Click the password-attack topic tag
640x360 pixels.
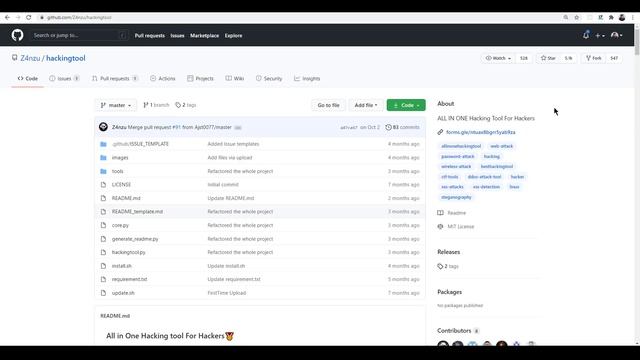coord(458,156)
